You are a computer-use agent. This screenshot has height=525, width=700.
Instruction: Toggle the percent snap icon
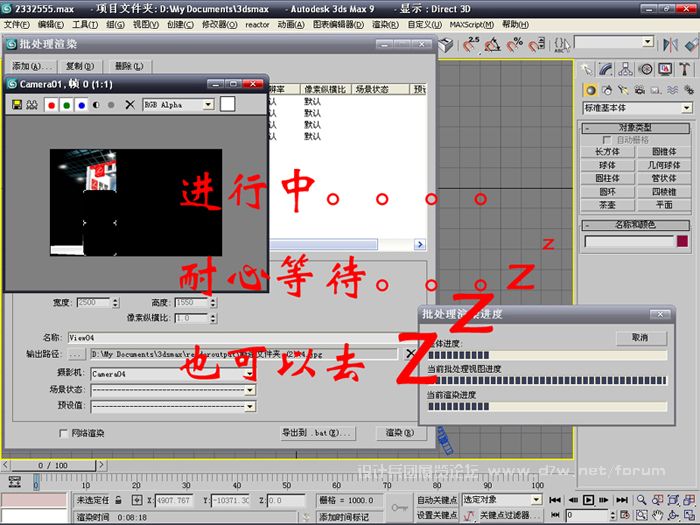(515, 45)
